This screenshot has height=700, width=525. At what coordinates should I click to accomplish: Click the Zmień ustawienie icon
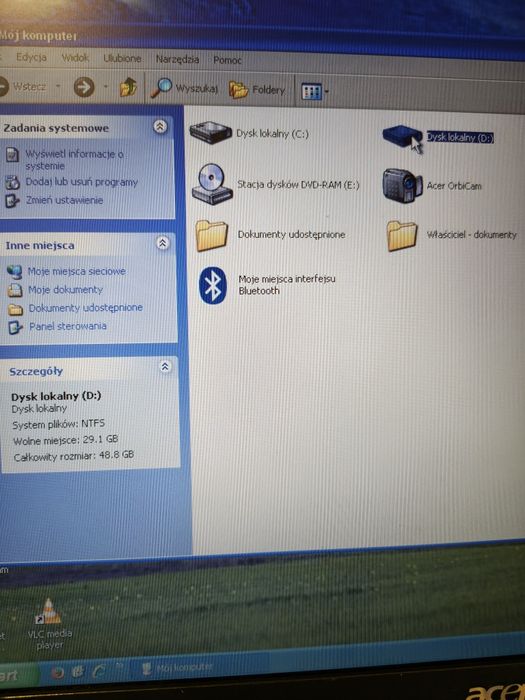[12, 201]
